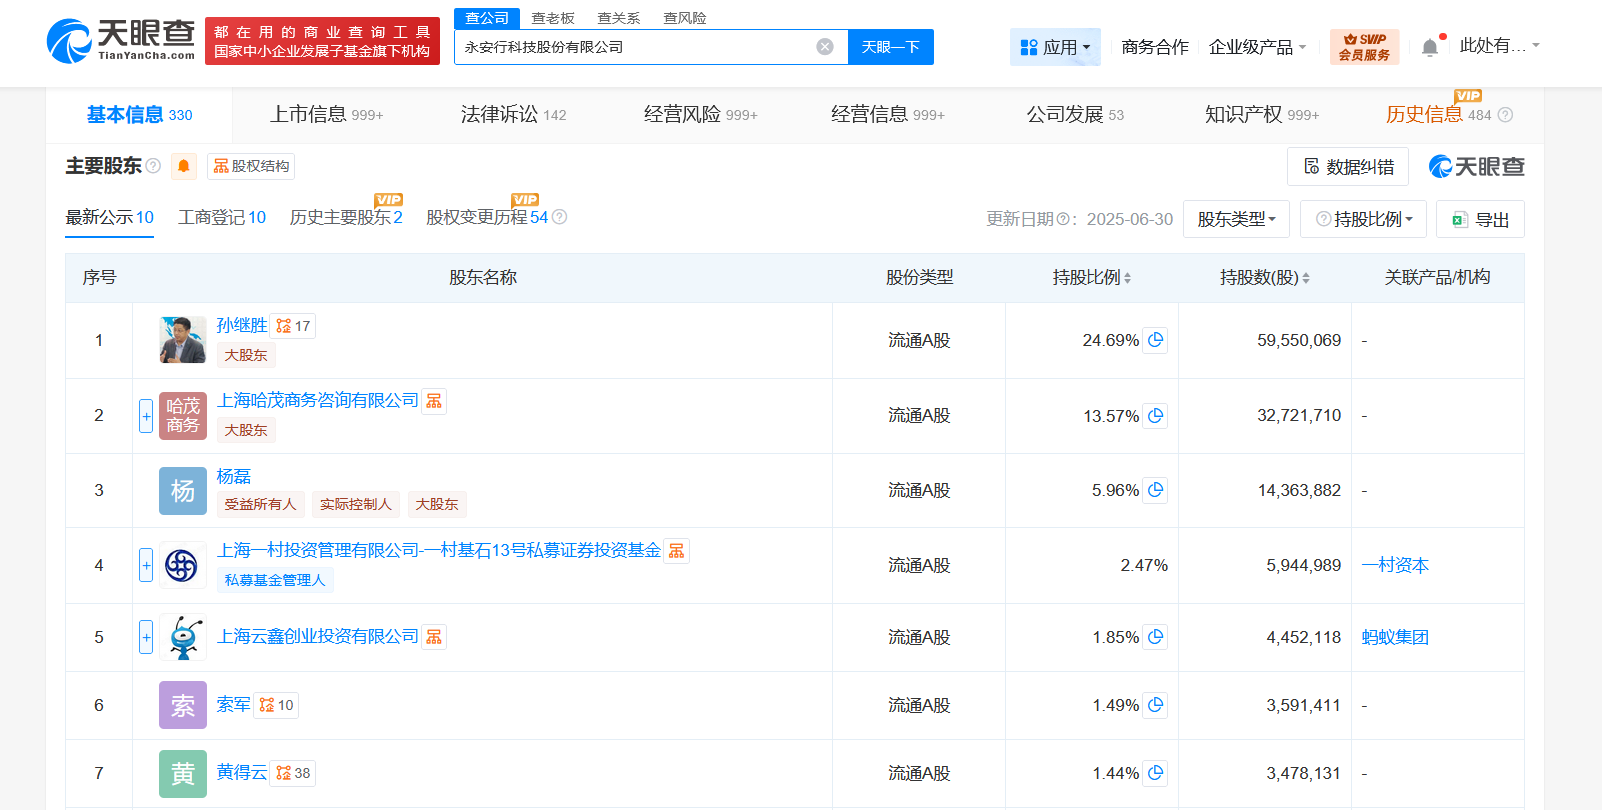
Task: Open pie chart icon for 1.44% holding
Action: tap(1156, 773)
